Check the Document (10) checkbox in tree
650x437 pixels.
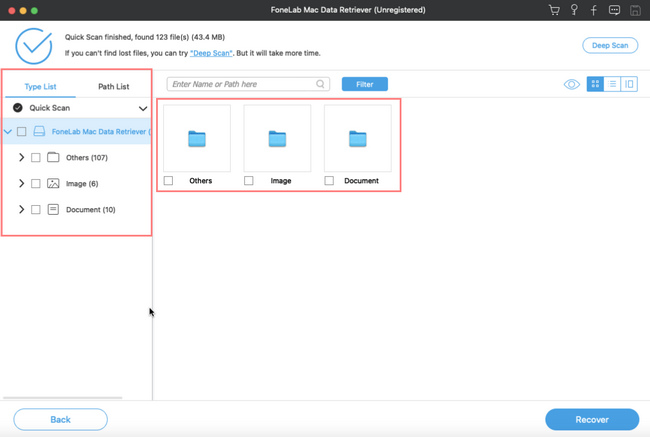(x=36, y=210)
